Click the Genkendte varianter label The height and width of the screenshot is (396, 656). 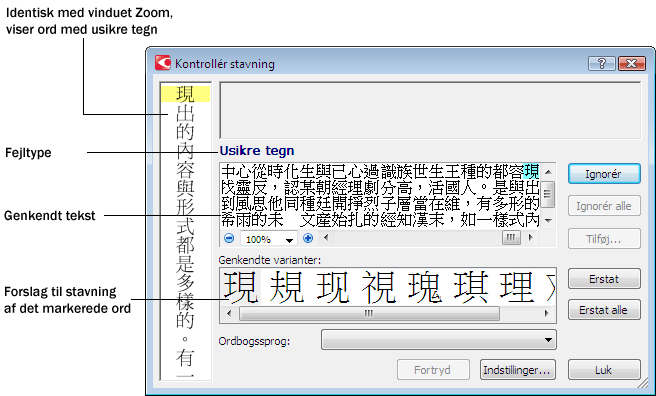point(270,260)
